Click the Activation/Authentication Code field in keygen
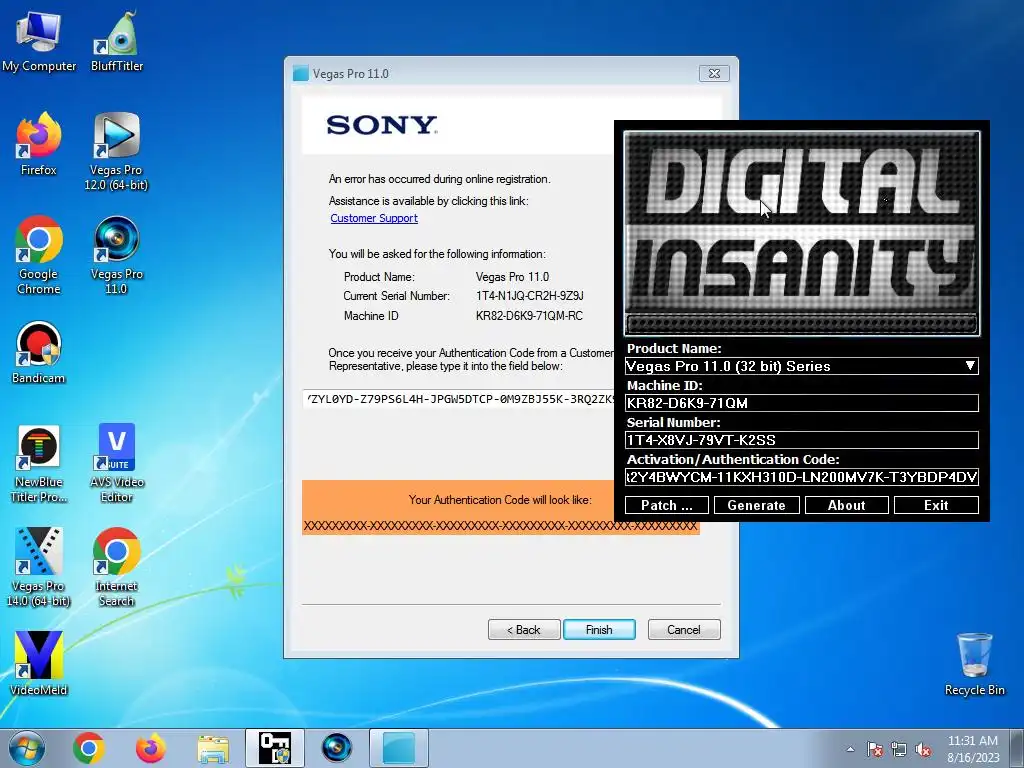This screenshot has height=768, width=1024. 801,477
